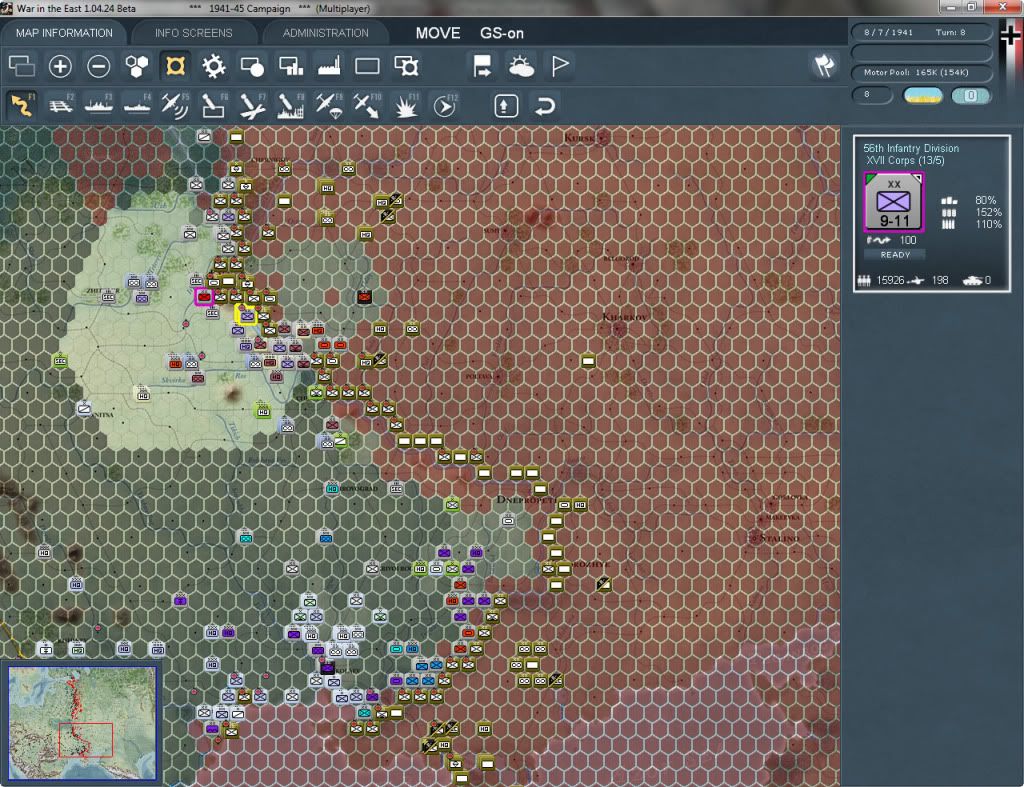Click the overlapping windows icon in toolbar
This screenshot has height=787, width=1024.
(x=22, y=66)
